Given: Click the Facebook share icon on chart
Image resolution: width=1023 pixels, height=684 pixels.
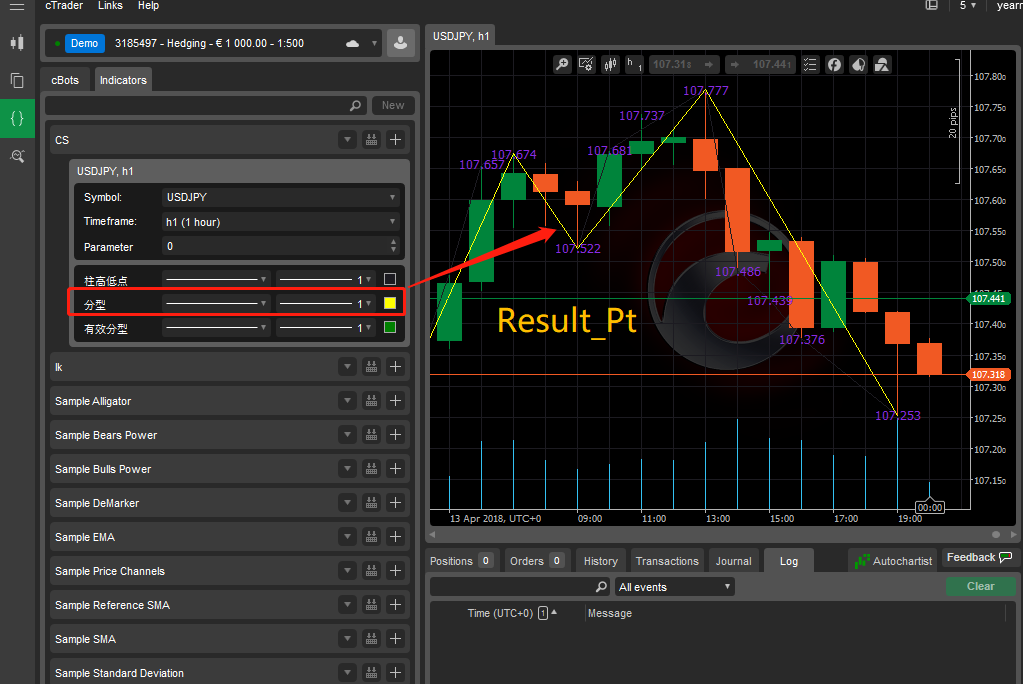Looking at the screenshot, I should pos(834,64).
